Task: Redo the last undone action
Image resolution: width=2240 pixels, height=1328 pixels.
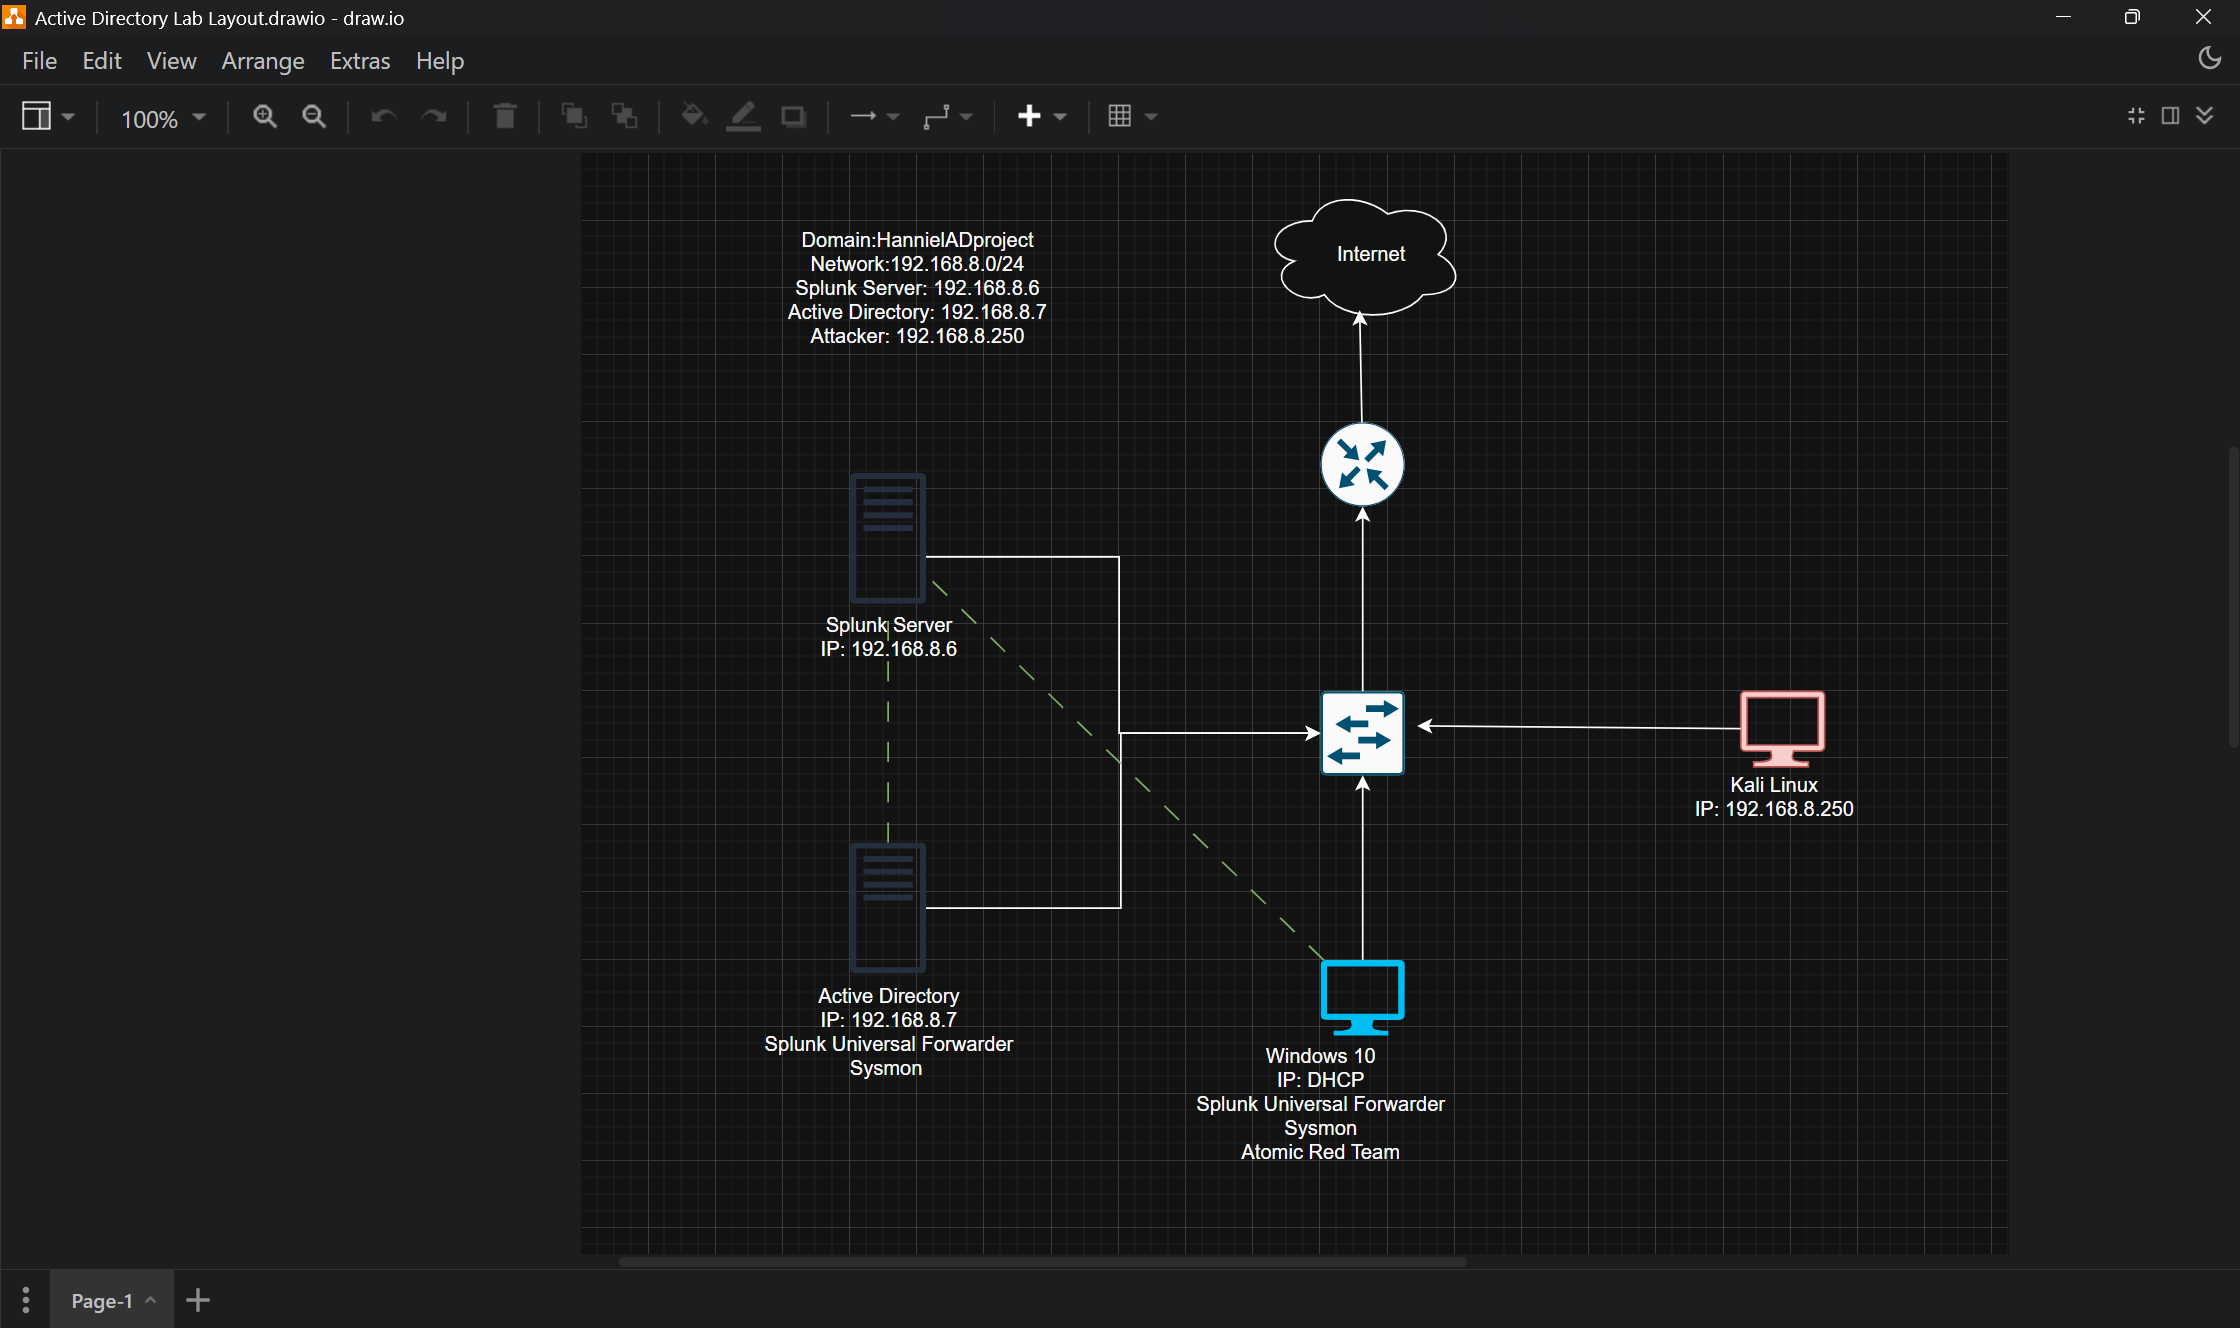Action: click(x=434, y=117)
